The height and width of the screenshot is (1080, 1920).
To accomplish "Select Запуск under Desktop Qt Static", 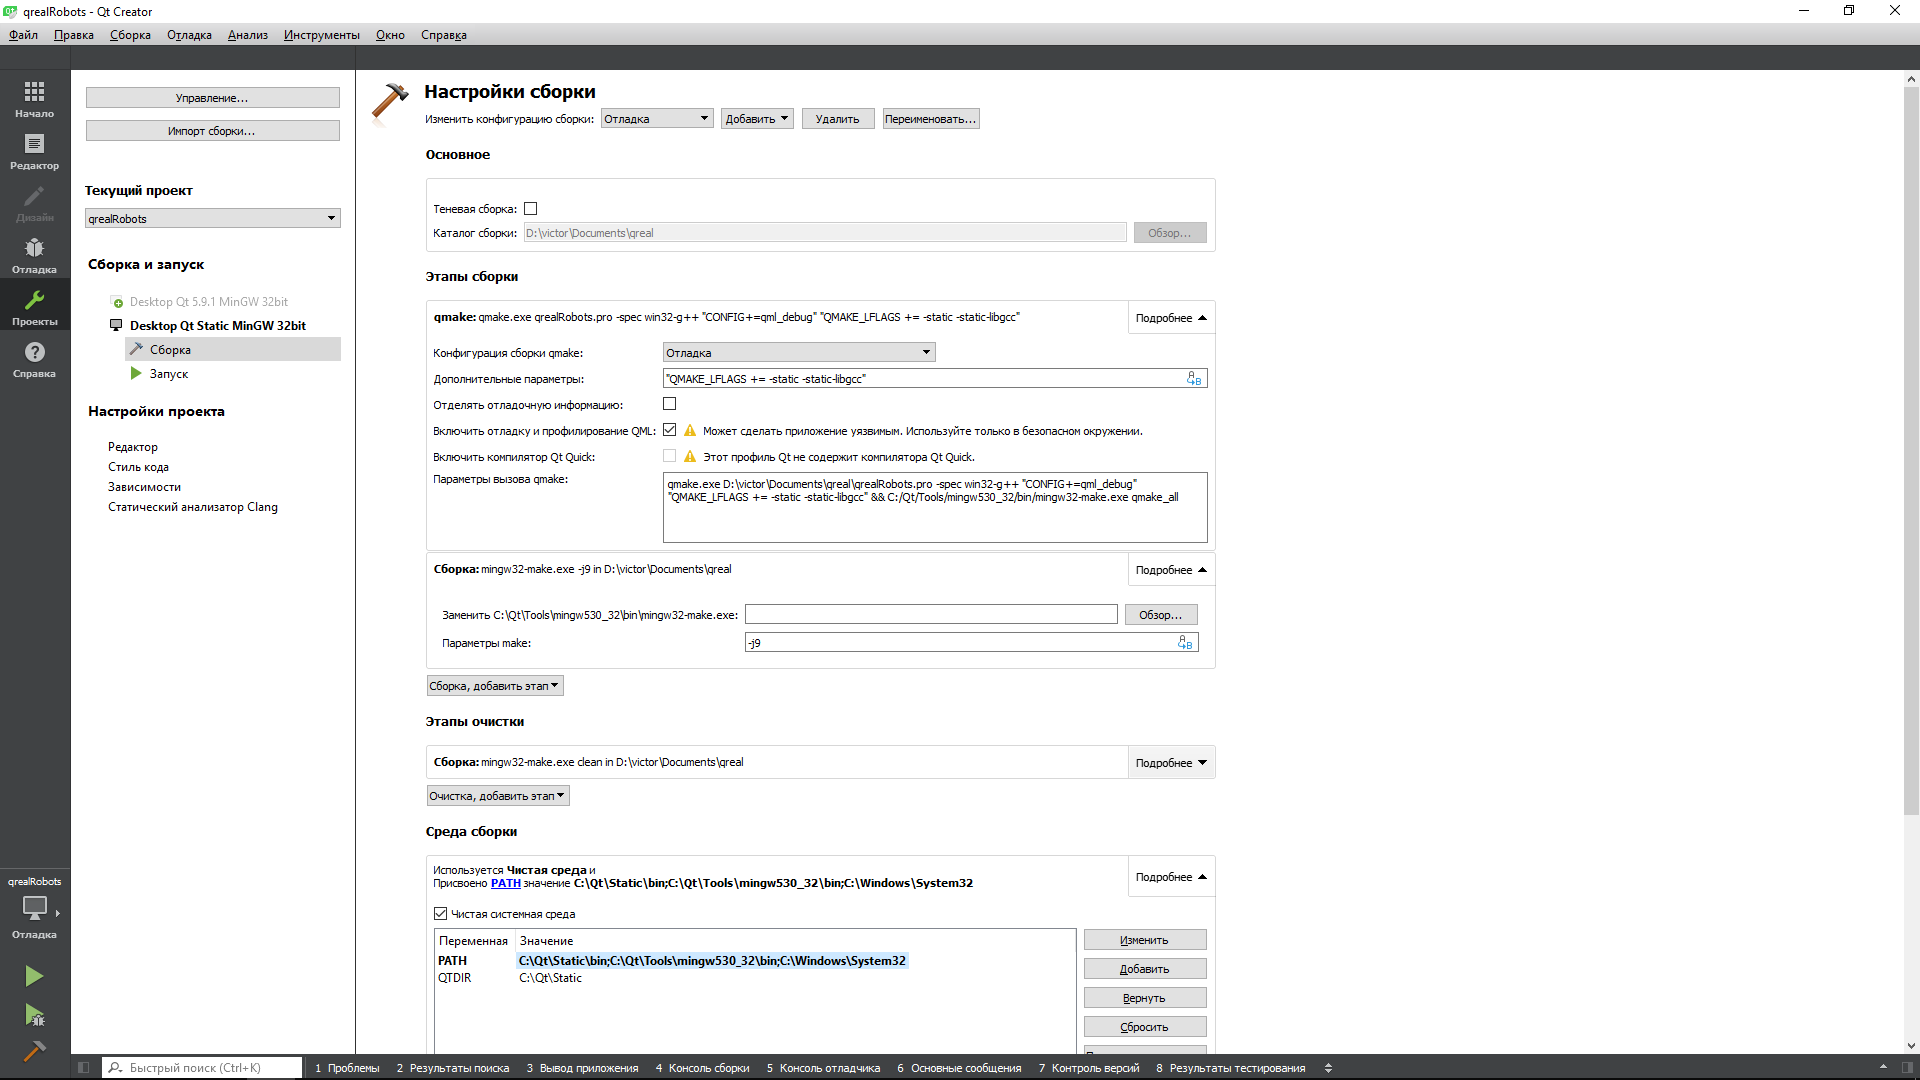I will pyautogui.click(x=169, y=374).
